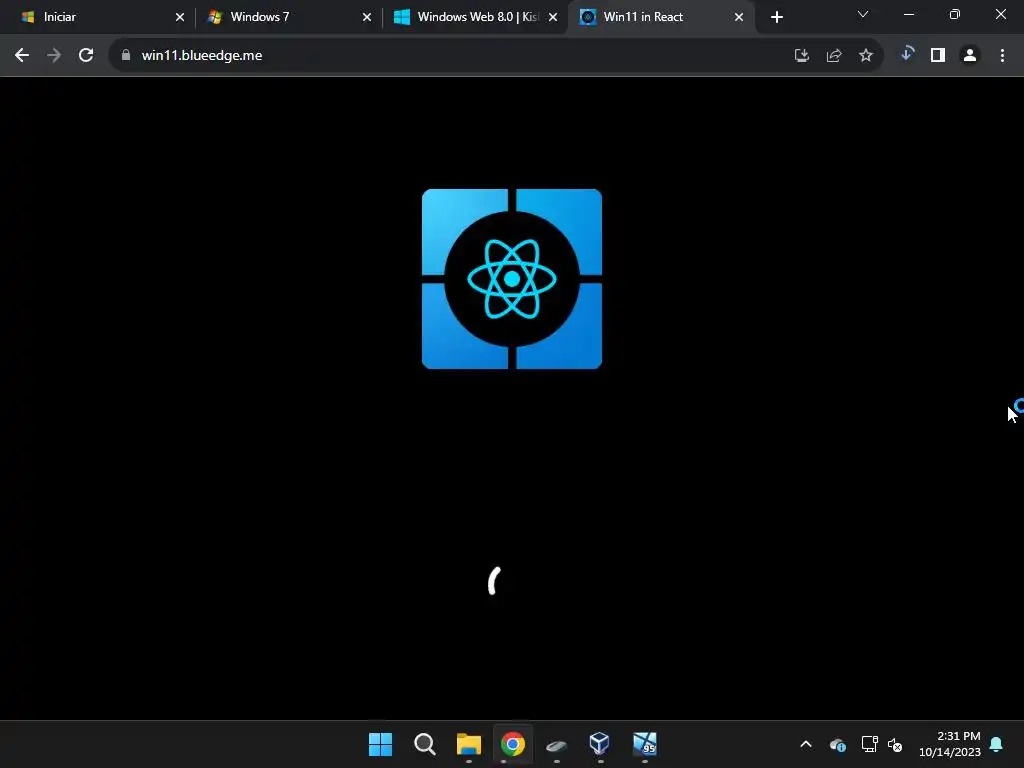Open File Explorer from taskbar
This screenshot has height=768, width=1024.
click(469, 744)
